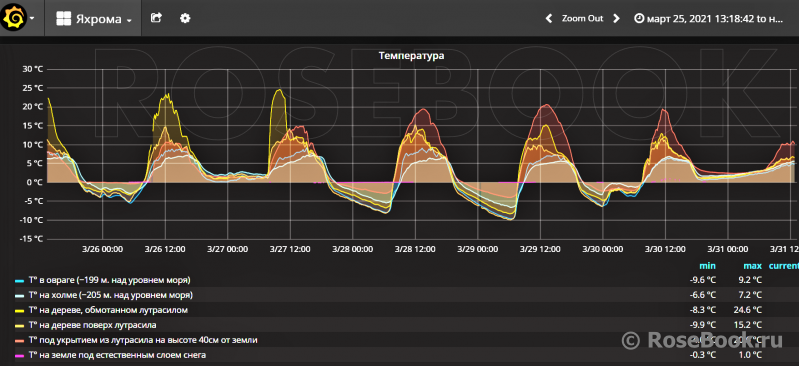Open color picker for magenta snow series
This screenshot has height=366, width=799.
coord(20,355)
